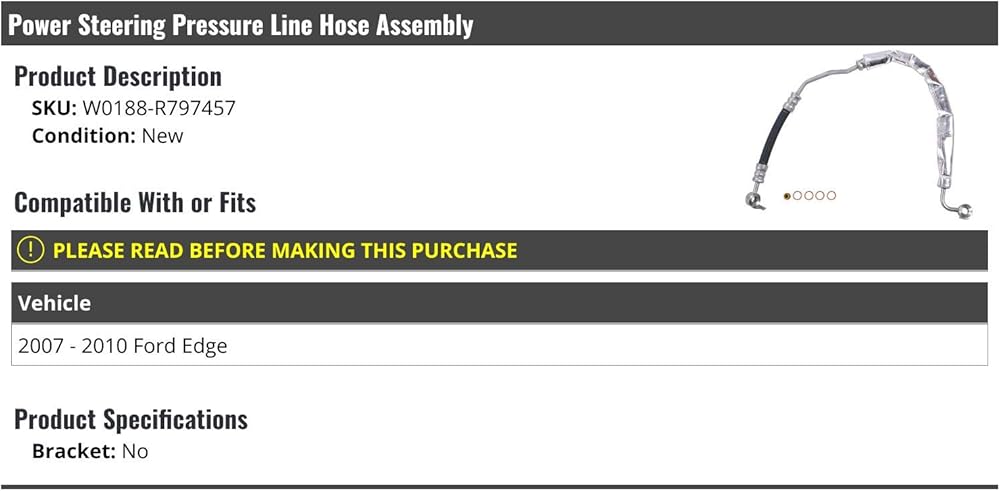Click the Condition: New text
Image resolution: width=1000 pixels, height=491 pixels.
click(x=108, y=136)
